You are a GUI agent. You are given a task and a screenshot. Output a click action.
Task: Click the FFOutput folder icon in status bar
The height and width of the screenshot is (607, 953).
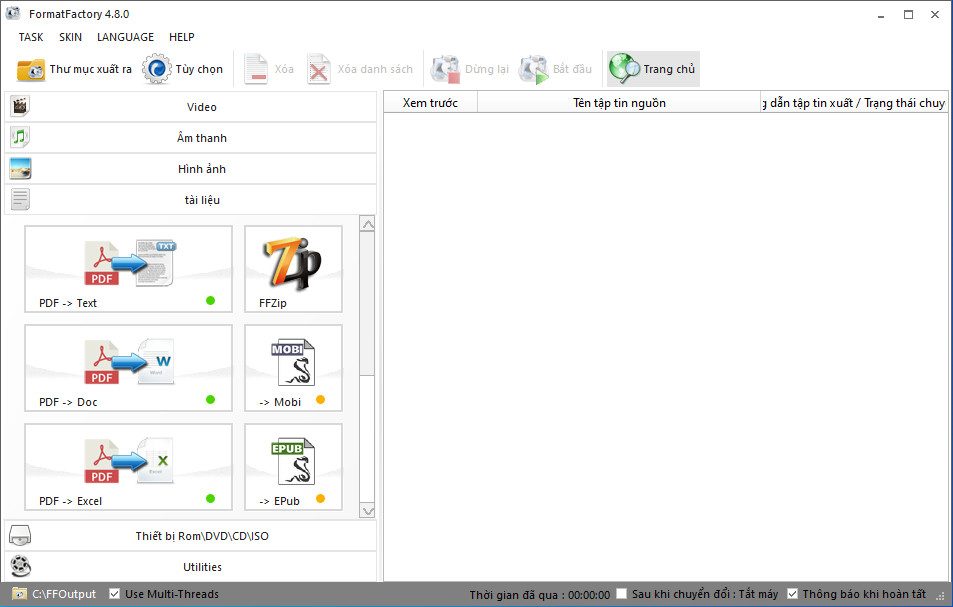[x=19, y=594]
